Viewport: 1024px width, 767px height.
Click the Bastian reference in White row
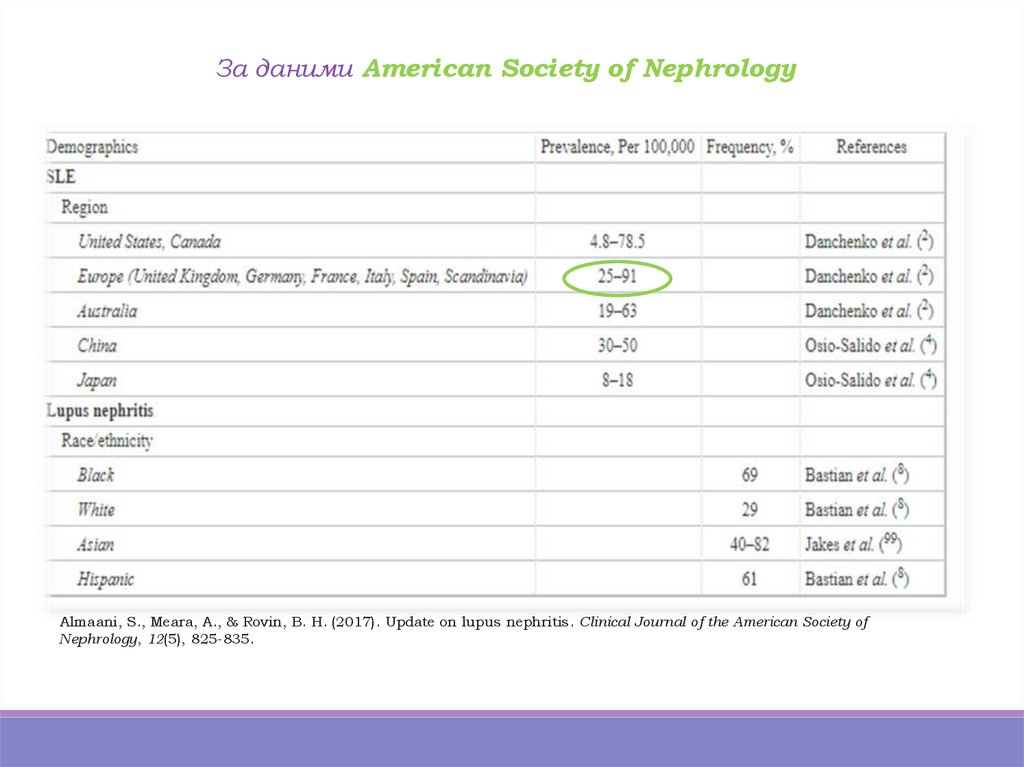[857, 509]
